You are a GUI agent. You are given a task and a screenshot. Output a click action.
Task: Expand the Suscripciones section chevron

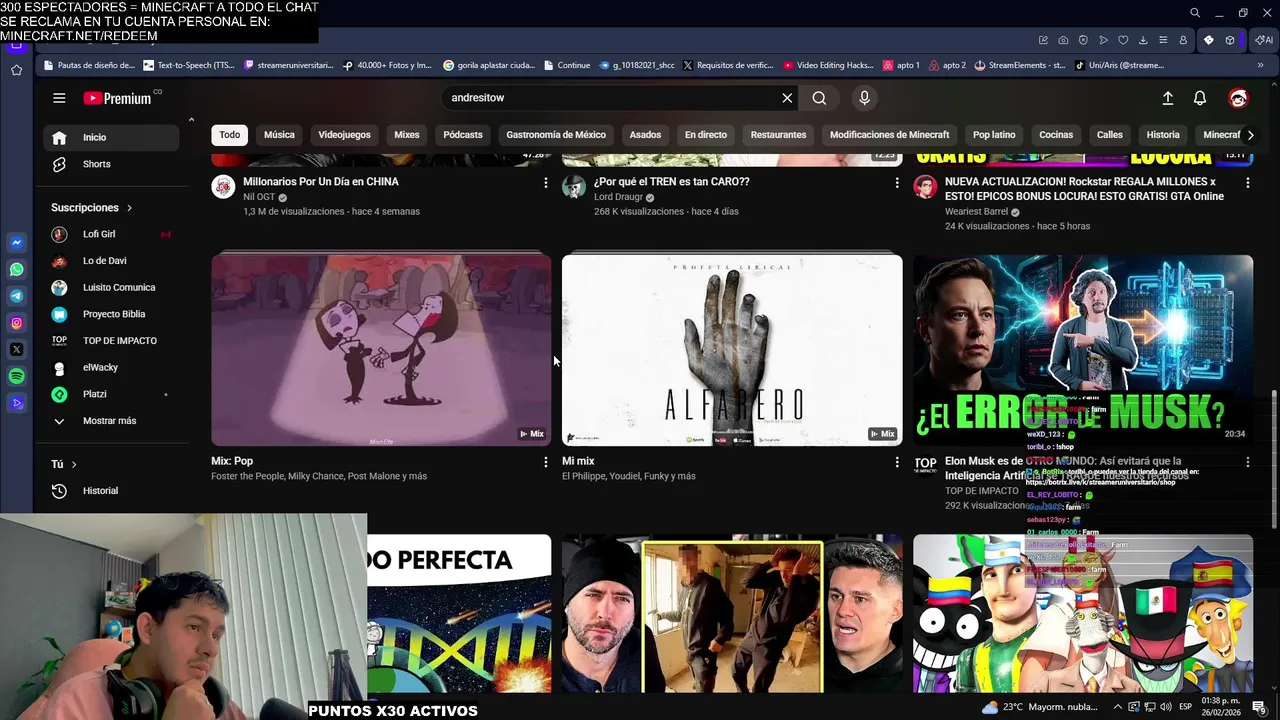click(129, 208)
